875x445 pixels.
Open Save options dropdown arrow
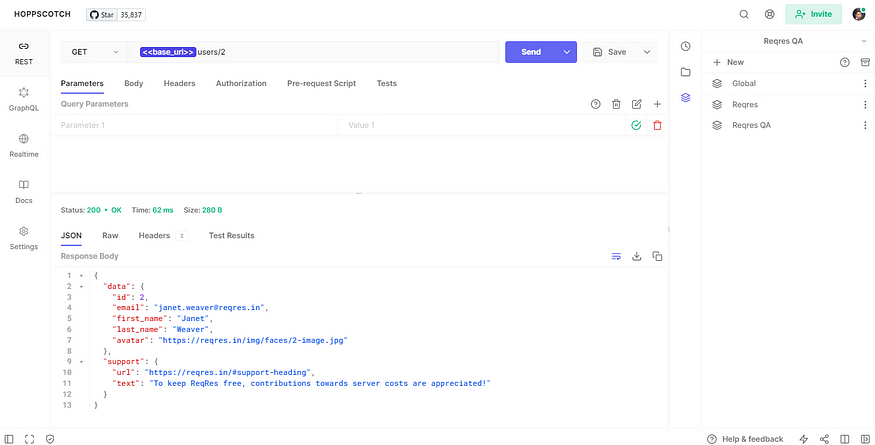pyautogui.click(x=647, y=52)
